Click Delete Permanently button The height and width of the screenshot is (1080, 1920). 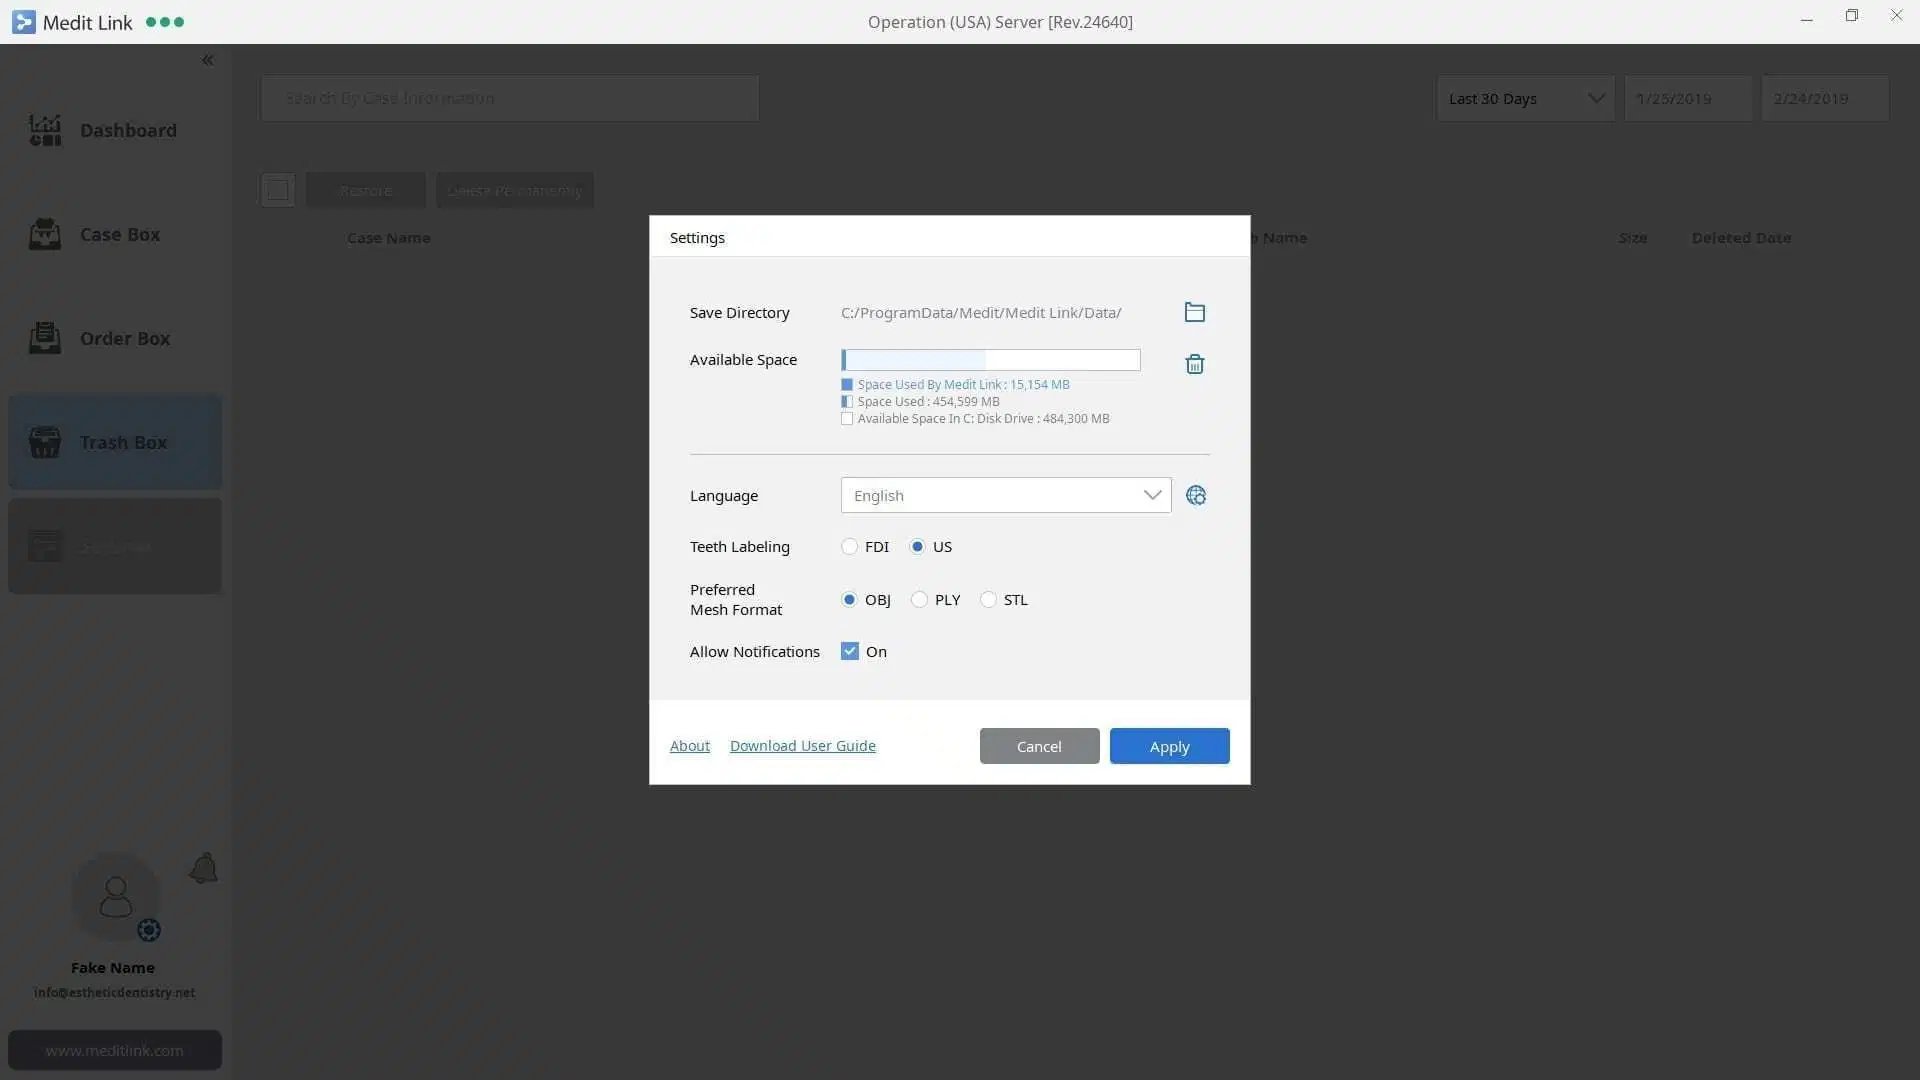tap(514, 190)
